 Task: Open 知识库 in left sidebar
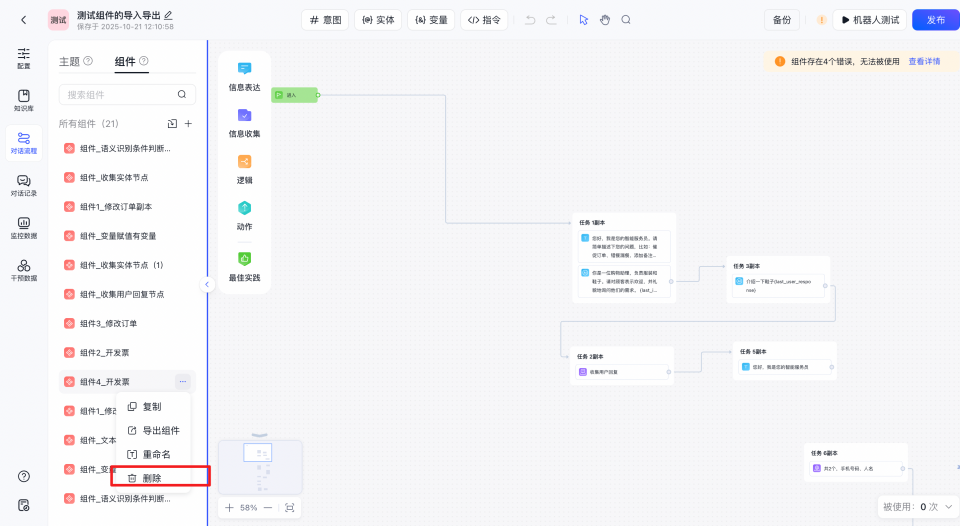click(x=23, y=100)
